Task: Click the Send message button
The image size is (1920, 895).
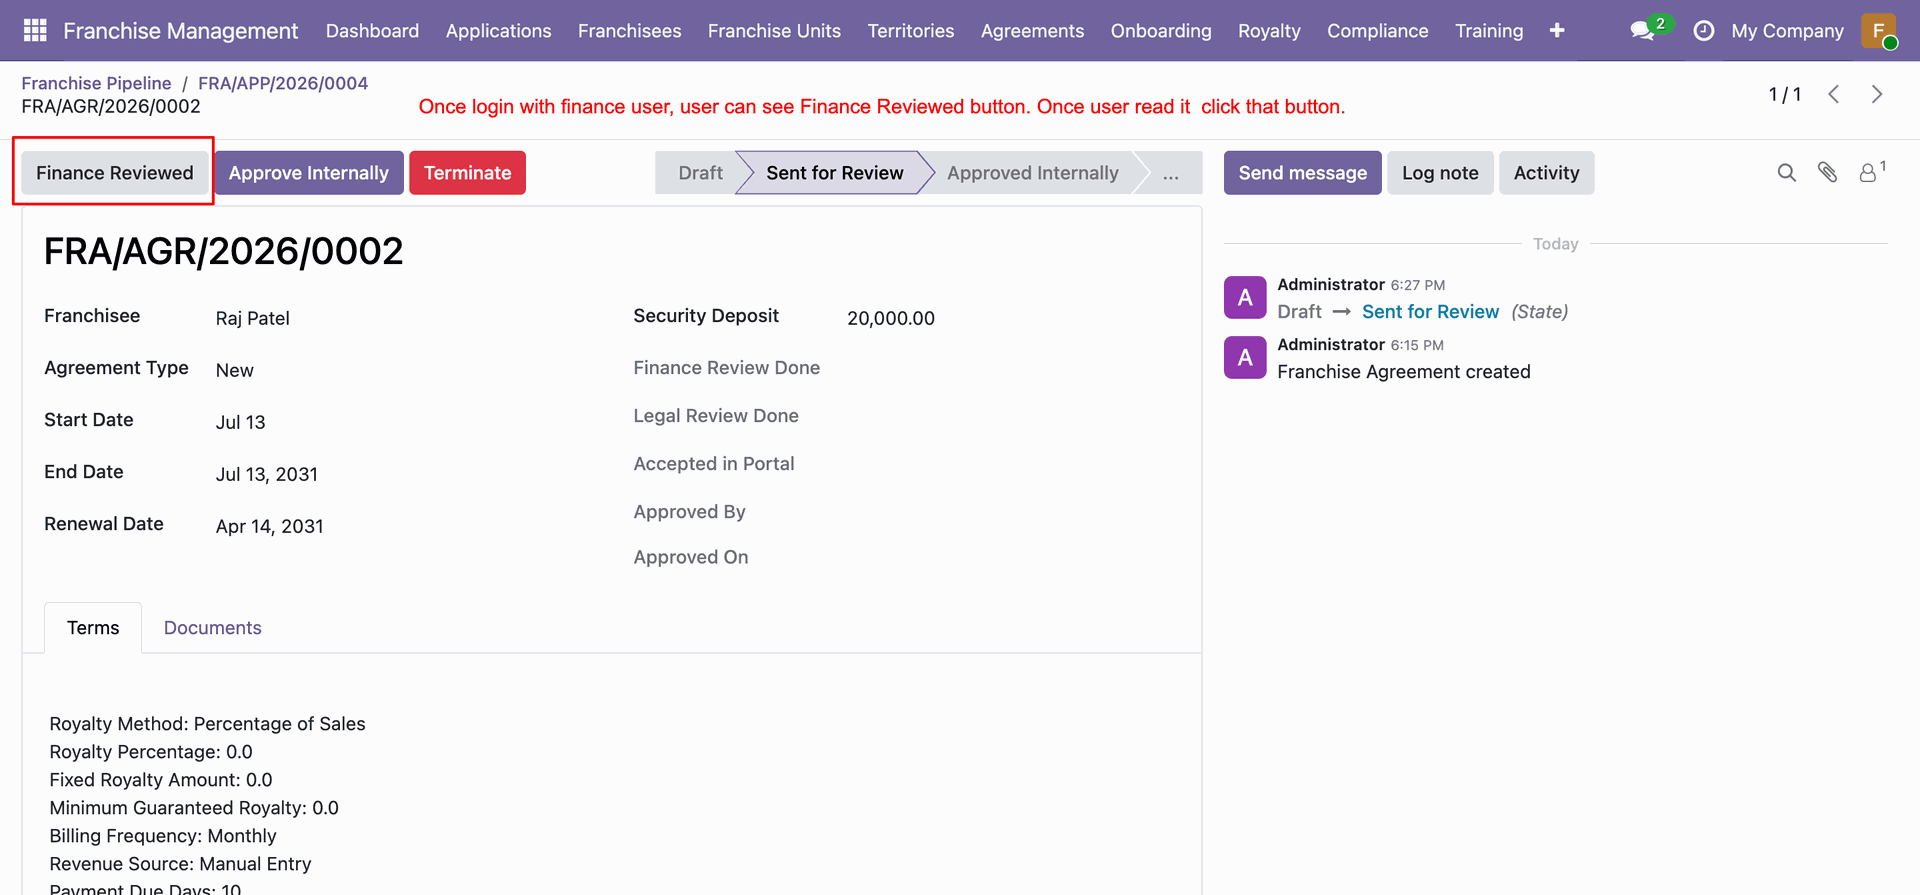Action: pyautogui.click(x=1302, y=173)
